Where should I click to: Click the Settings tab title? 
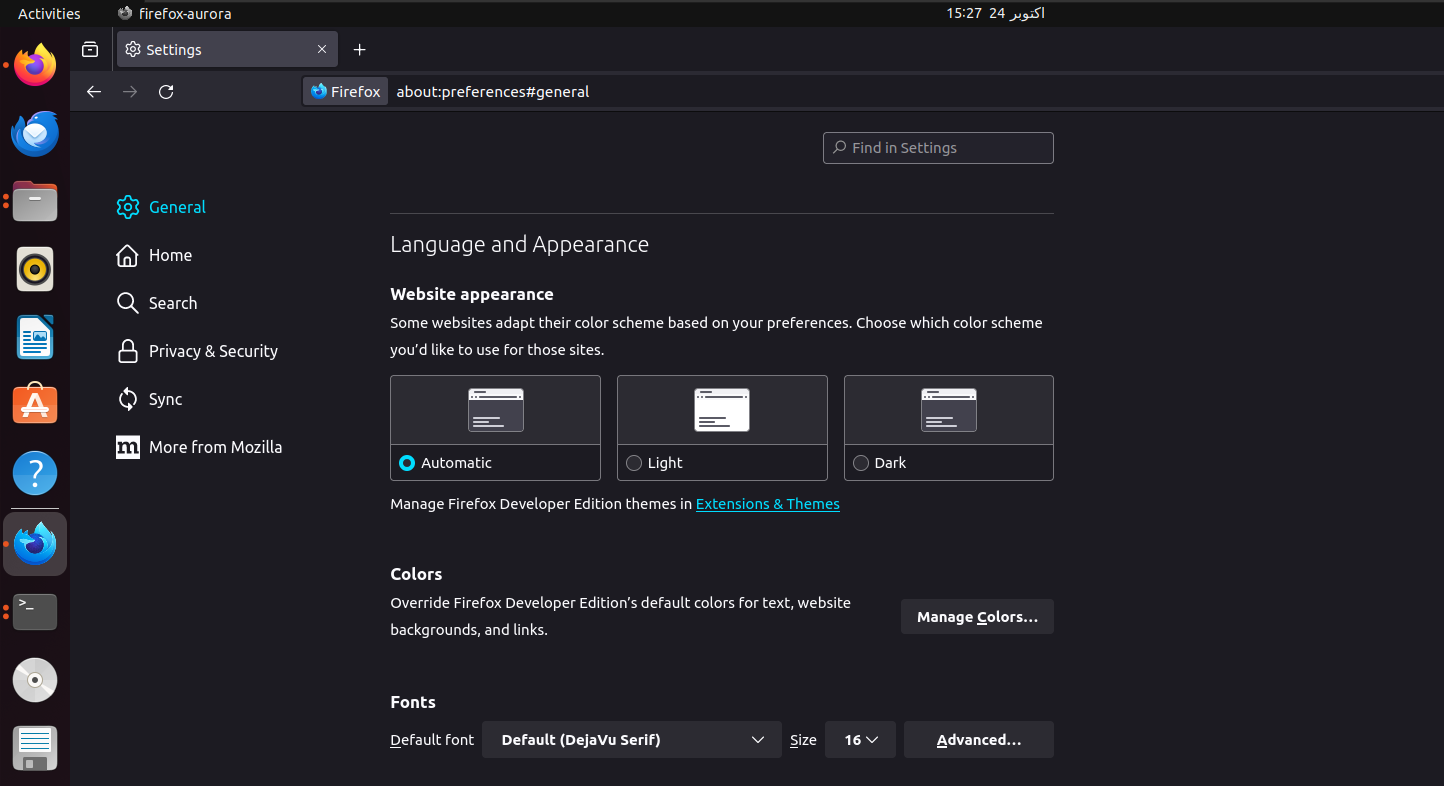click(174, 49)
